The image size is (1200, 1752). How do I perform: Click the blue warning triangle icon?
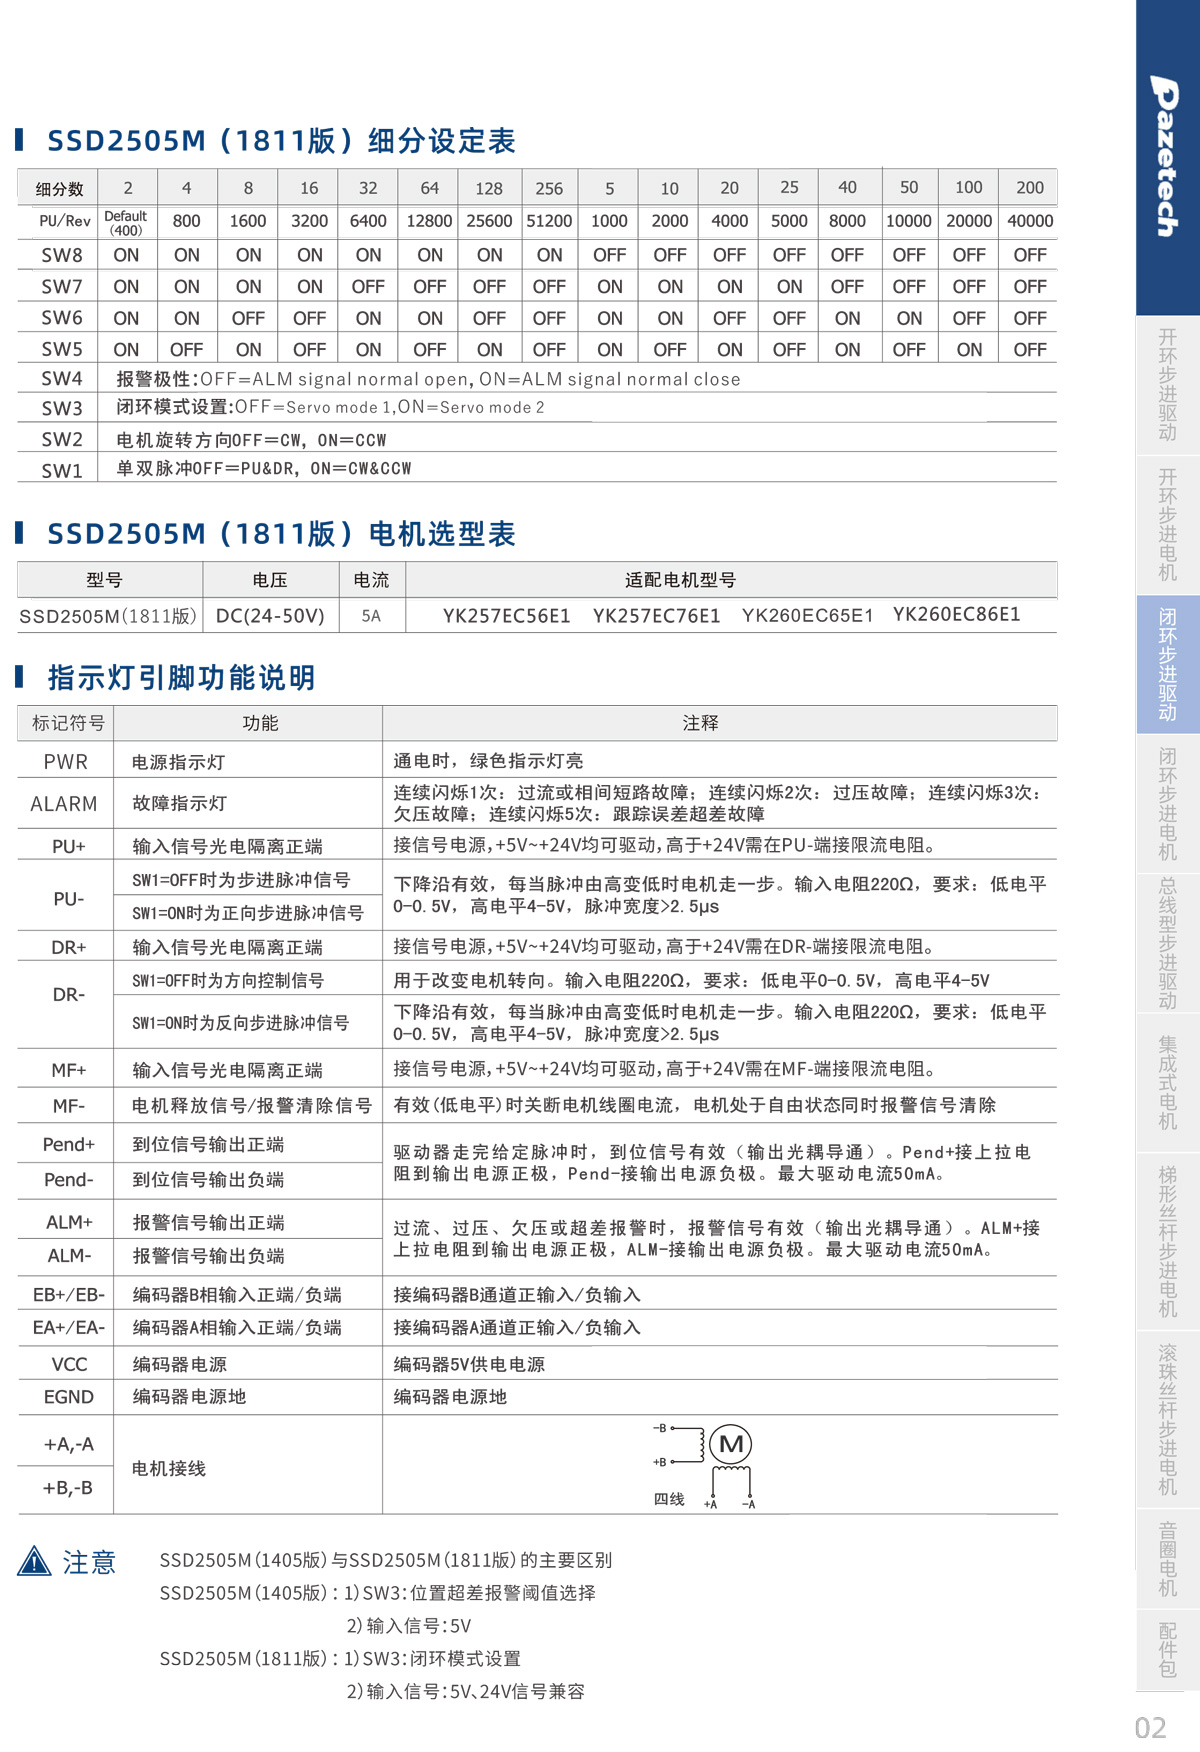(x=34, y=1561)
